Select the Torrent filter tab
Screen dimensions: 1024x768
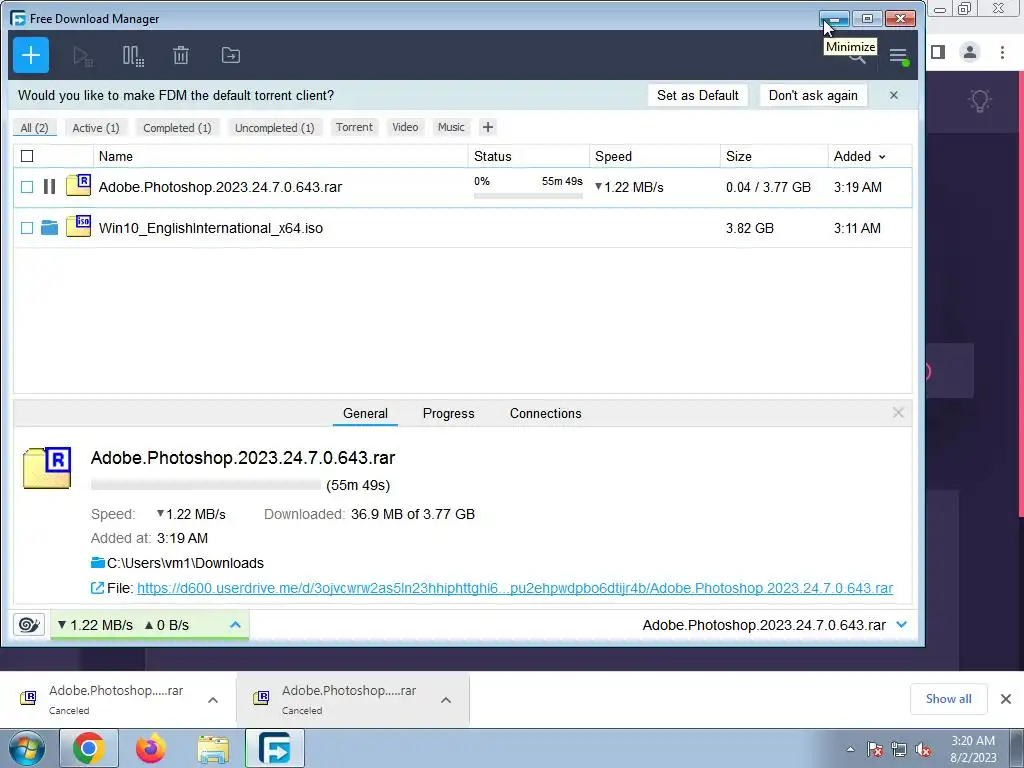pyautogui.click(x=354, y=127)
